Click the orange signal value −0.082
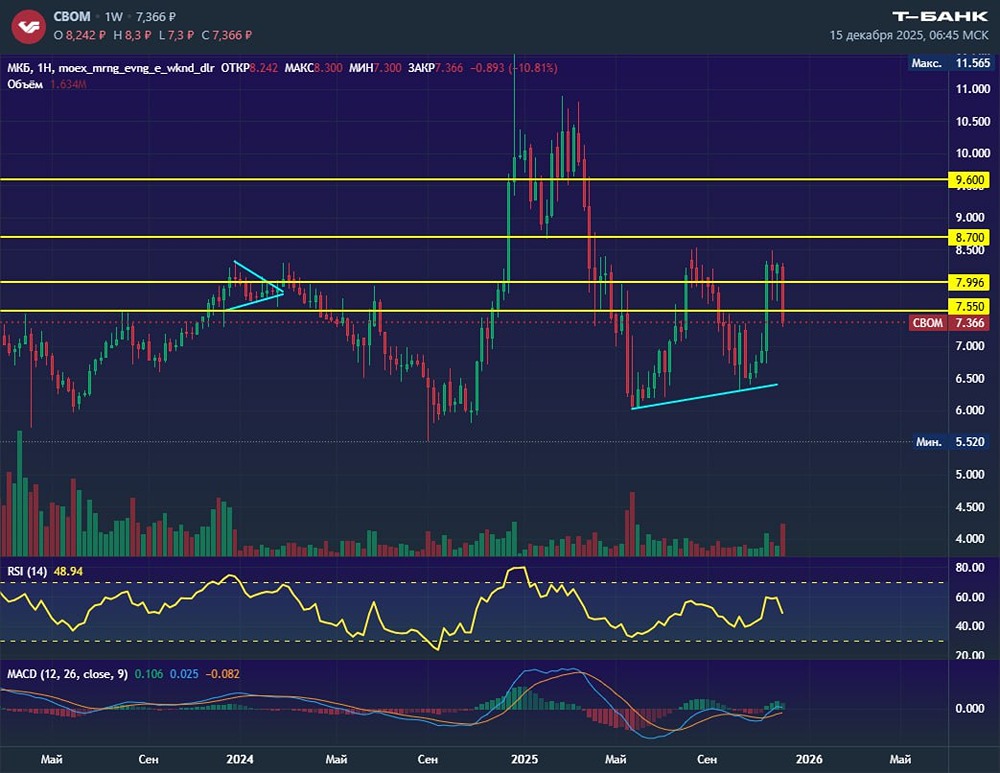The height and width of the screenshot is (773, 1000). (223, 674)
